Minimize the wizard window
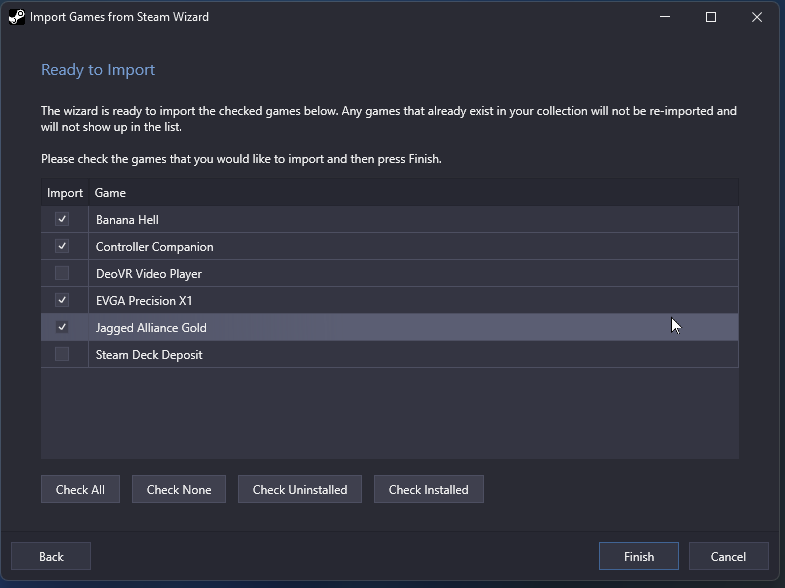Image resolution: width=785 pixels, height=588 pixels. click(665, 17)
